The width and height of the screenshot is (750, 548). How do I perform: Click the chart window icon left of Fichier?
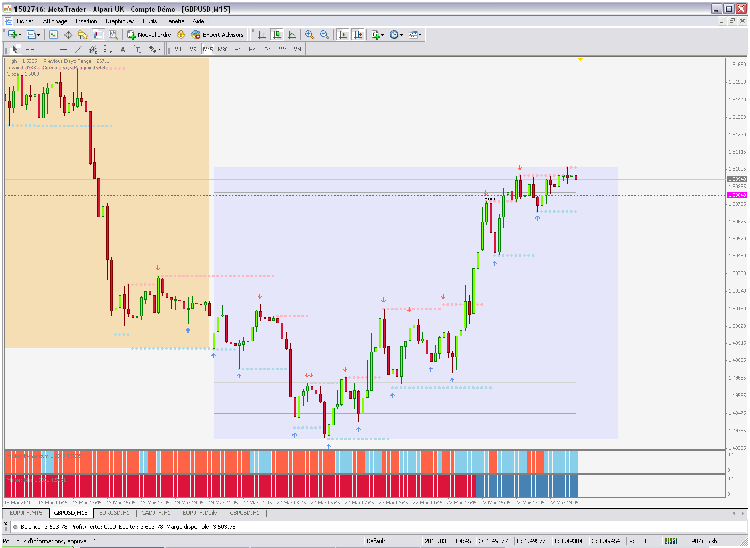[8, 21]
